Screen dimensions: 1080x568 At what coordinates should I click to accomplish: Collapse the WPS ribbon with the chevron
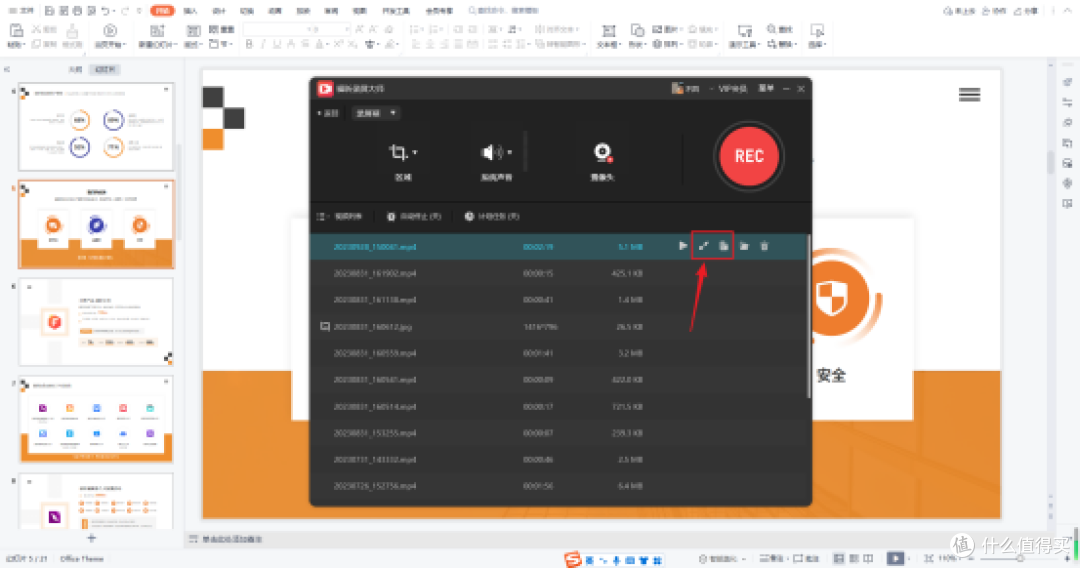(1066, 11)
